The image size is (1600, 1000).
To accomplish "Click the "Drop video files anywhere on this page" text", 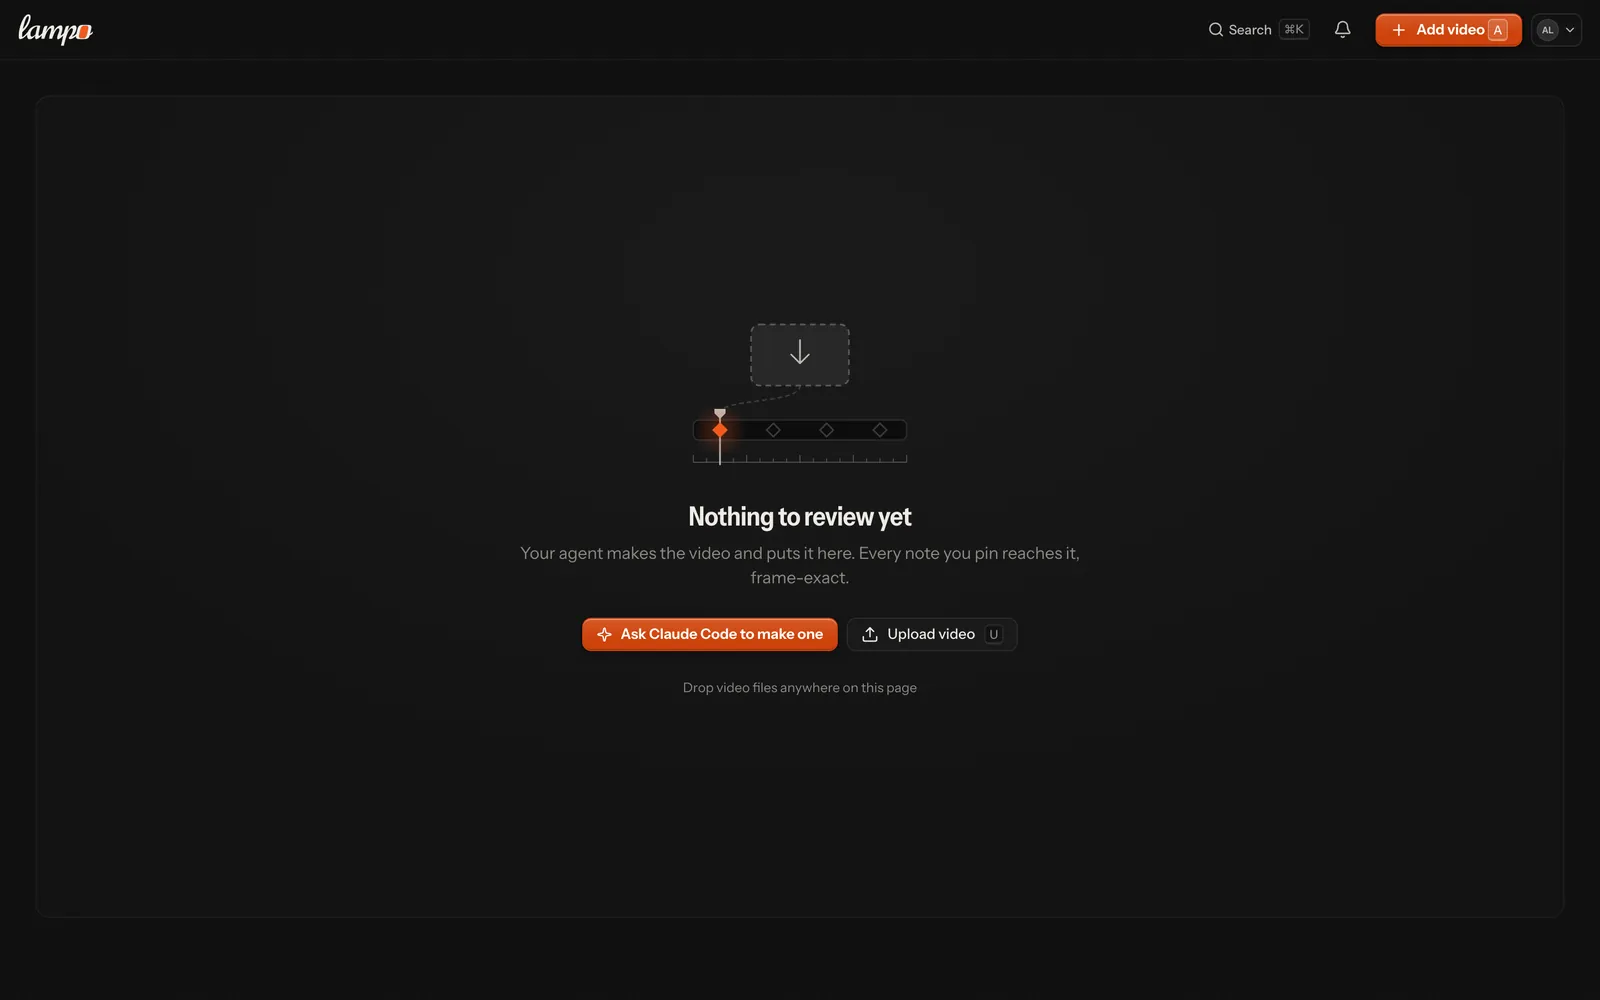I will click(x=800, y=688).
